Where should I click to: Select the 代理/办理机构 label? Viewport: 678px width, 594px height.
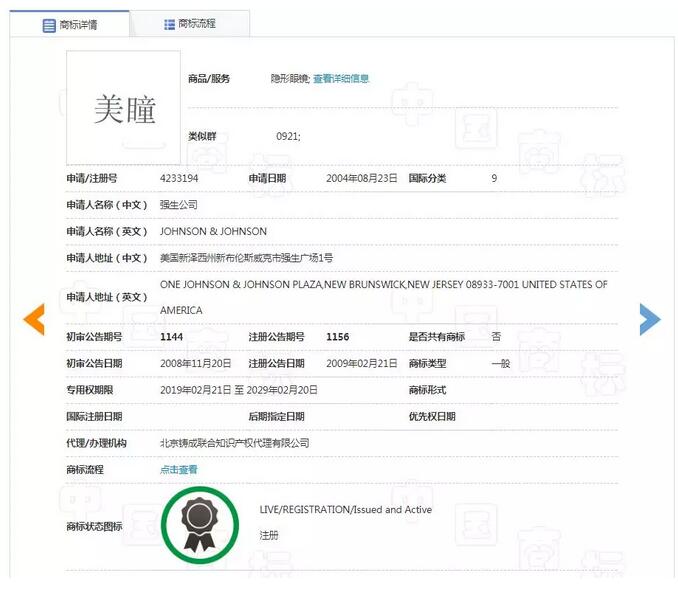point(96,443)
